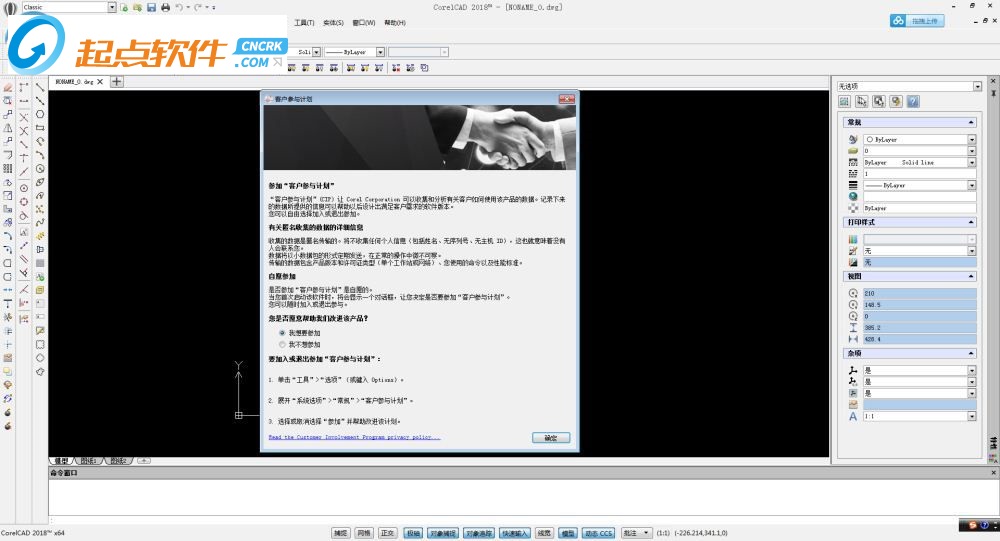The width and height of the screenshot is (1000, 541).
Task: Click the last layer toolbar icon in the row
Action: pyautogui.click(x=425, y=68)
